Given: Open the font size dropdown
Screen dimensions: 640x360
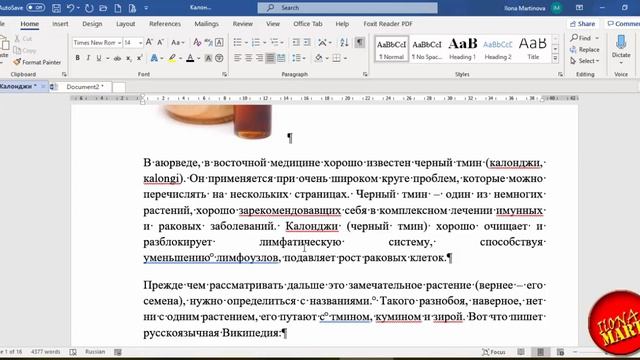Looking at the screenshot, I should (140, 42).
